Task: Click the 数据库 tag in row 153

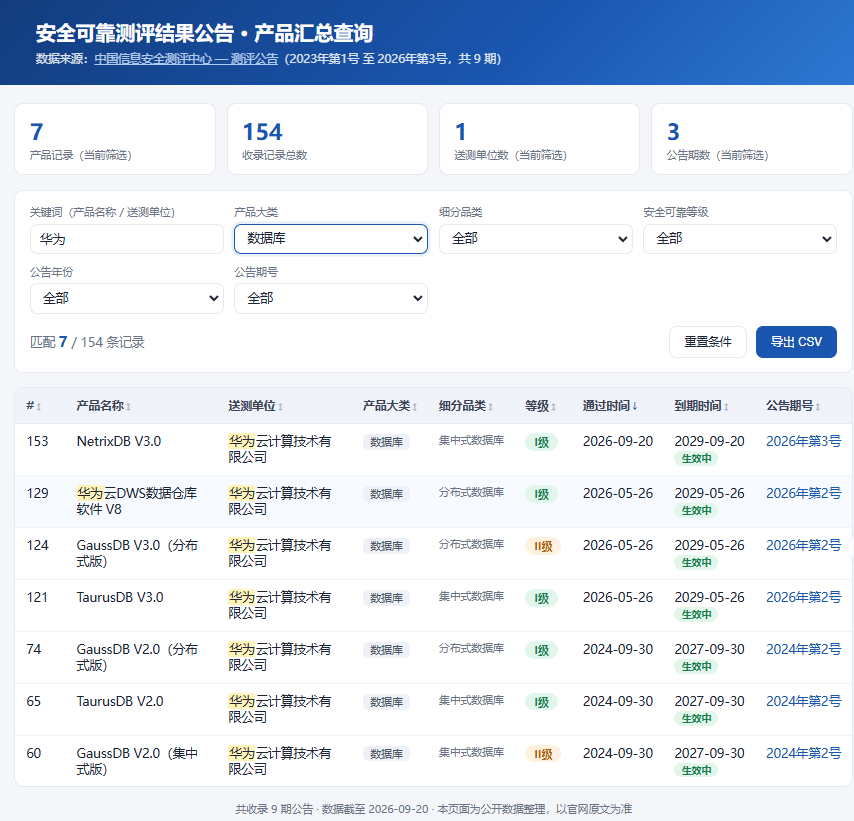Action: [x=386, y=442]
